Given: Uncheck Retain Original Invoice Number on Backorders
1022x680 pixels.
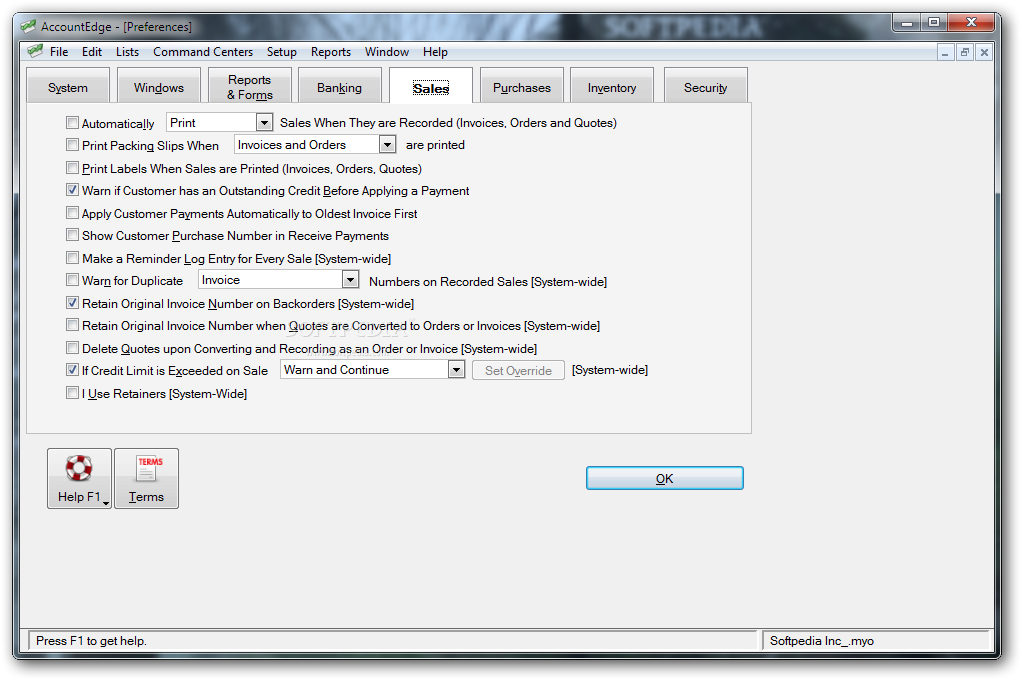Looking at the screenshot, I should 72,303.
